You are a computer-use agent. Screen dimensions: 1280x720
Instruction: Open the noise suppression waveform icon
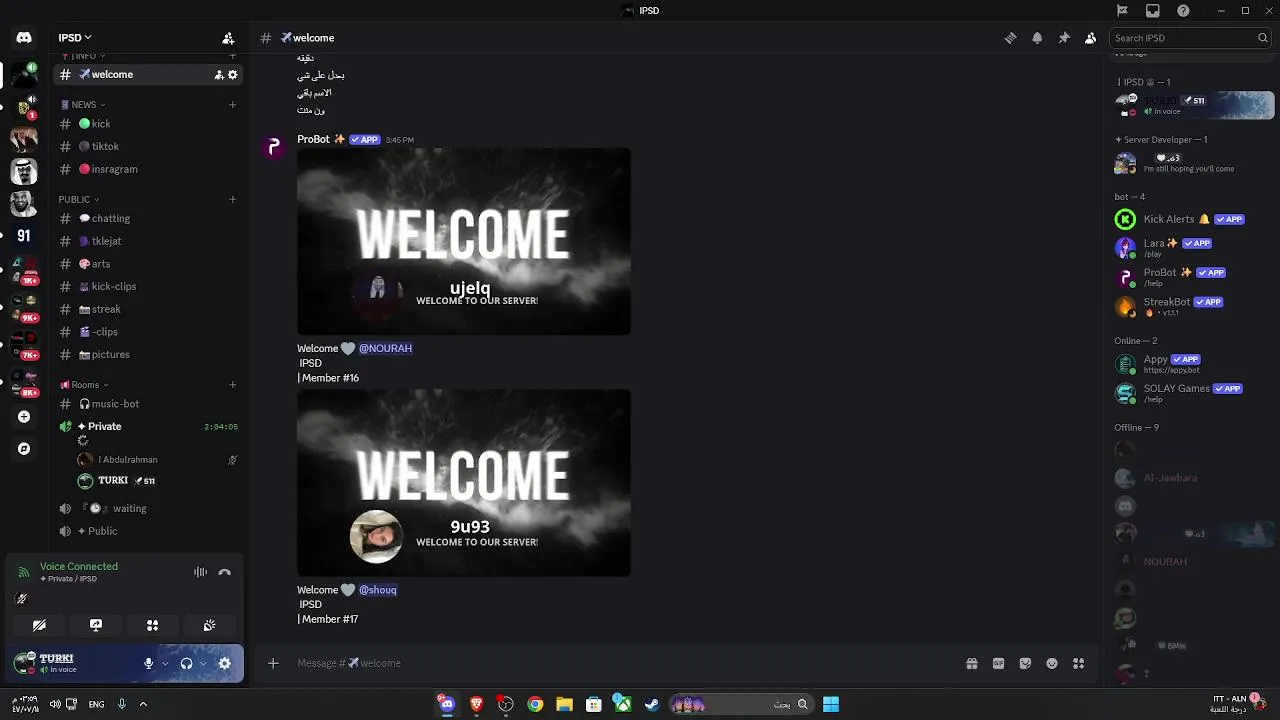200,572
